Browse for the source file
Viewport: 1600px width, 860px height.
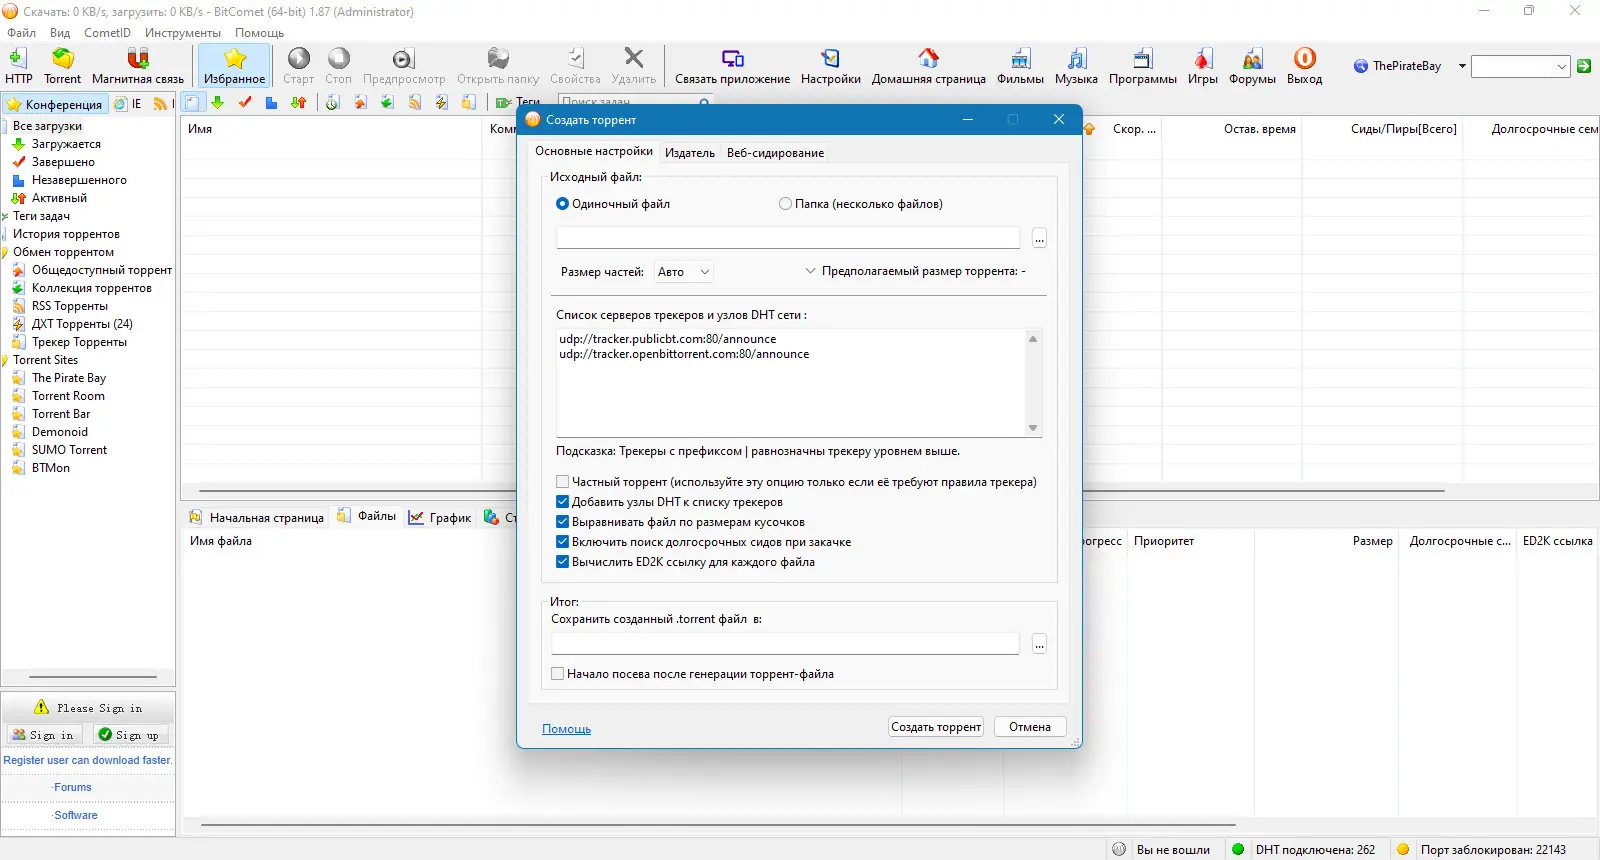[x=1040, y=238]
